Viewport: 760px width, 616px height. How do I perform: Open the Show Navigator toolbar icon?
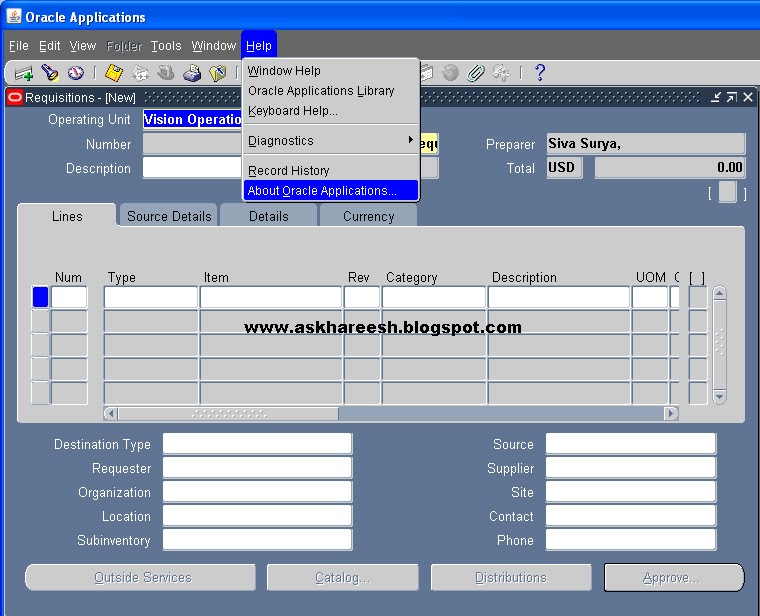click(x=76, y=73)
